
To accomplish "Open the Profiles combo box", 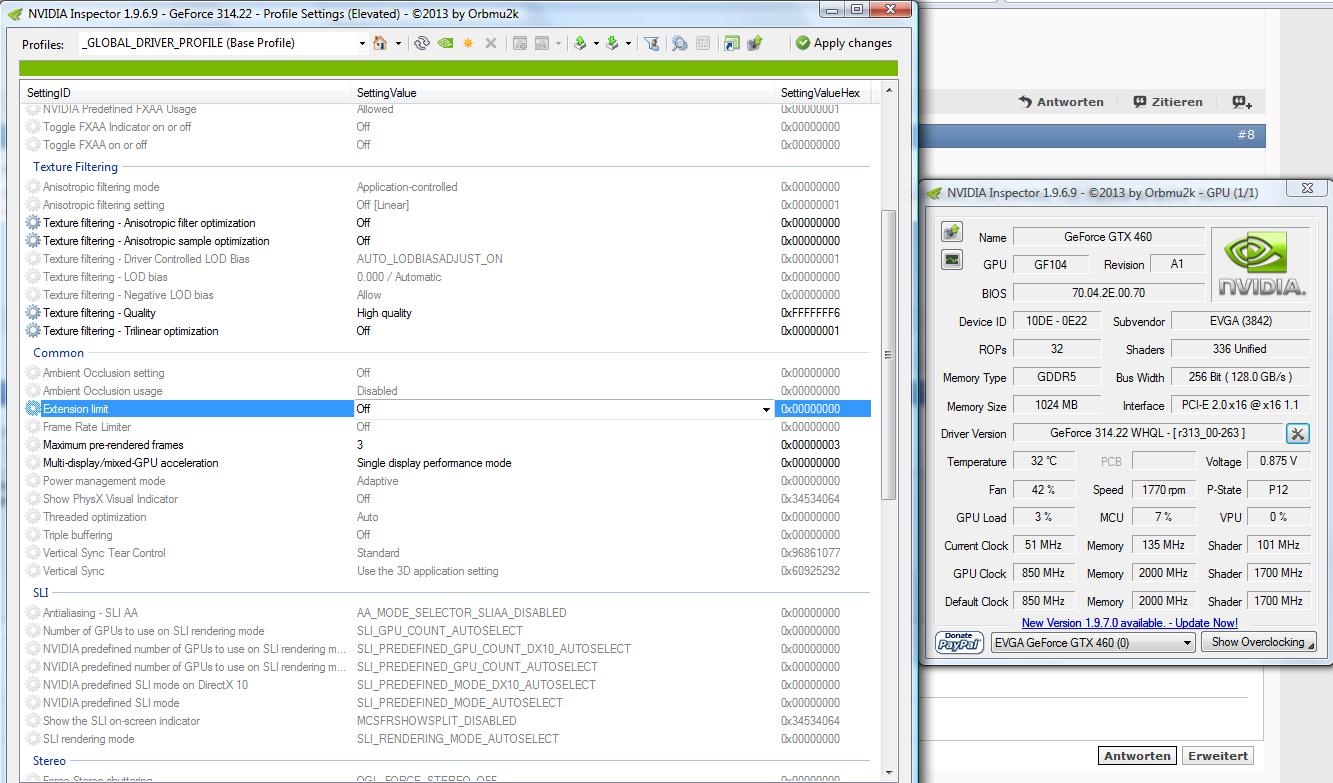I will click(224, 43).
